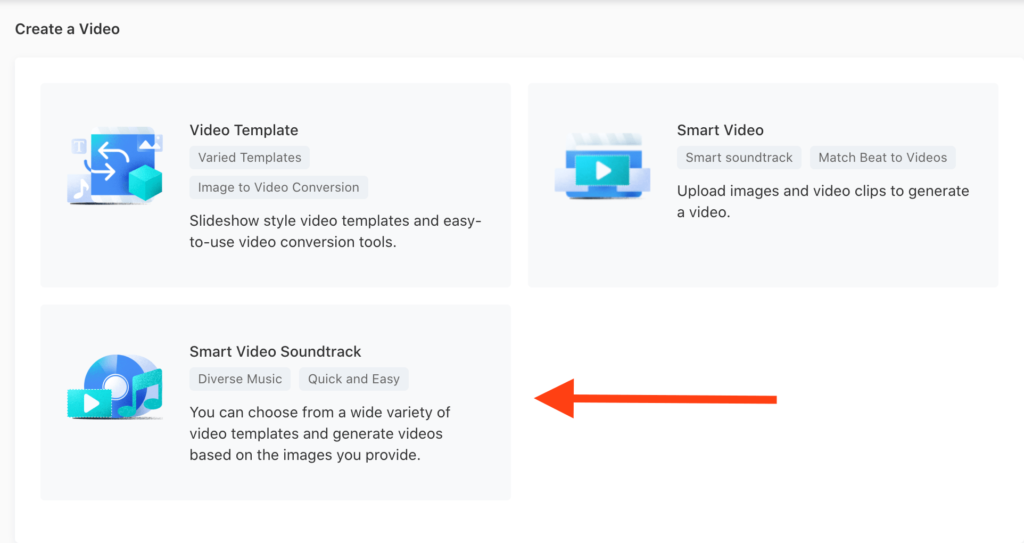1024x543 pixels.
Task: Open the Smart Video title
Action: [719, 130]
